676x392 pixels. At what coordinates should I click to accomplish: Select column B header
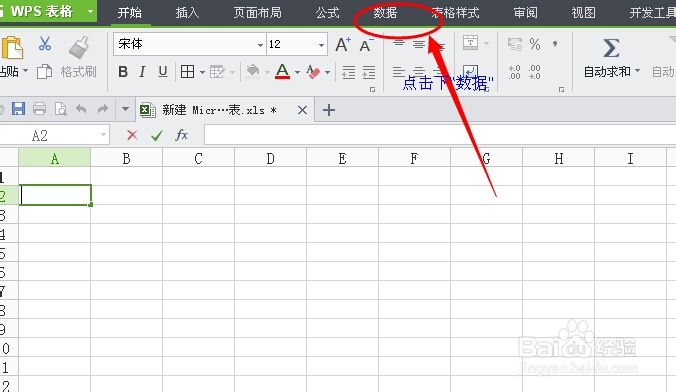[126, 159]
